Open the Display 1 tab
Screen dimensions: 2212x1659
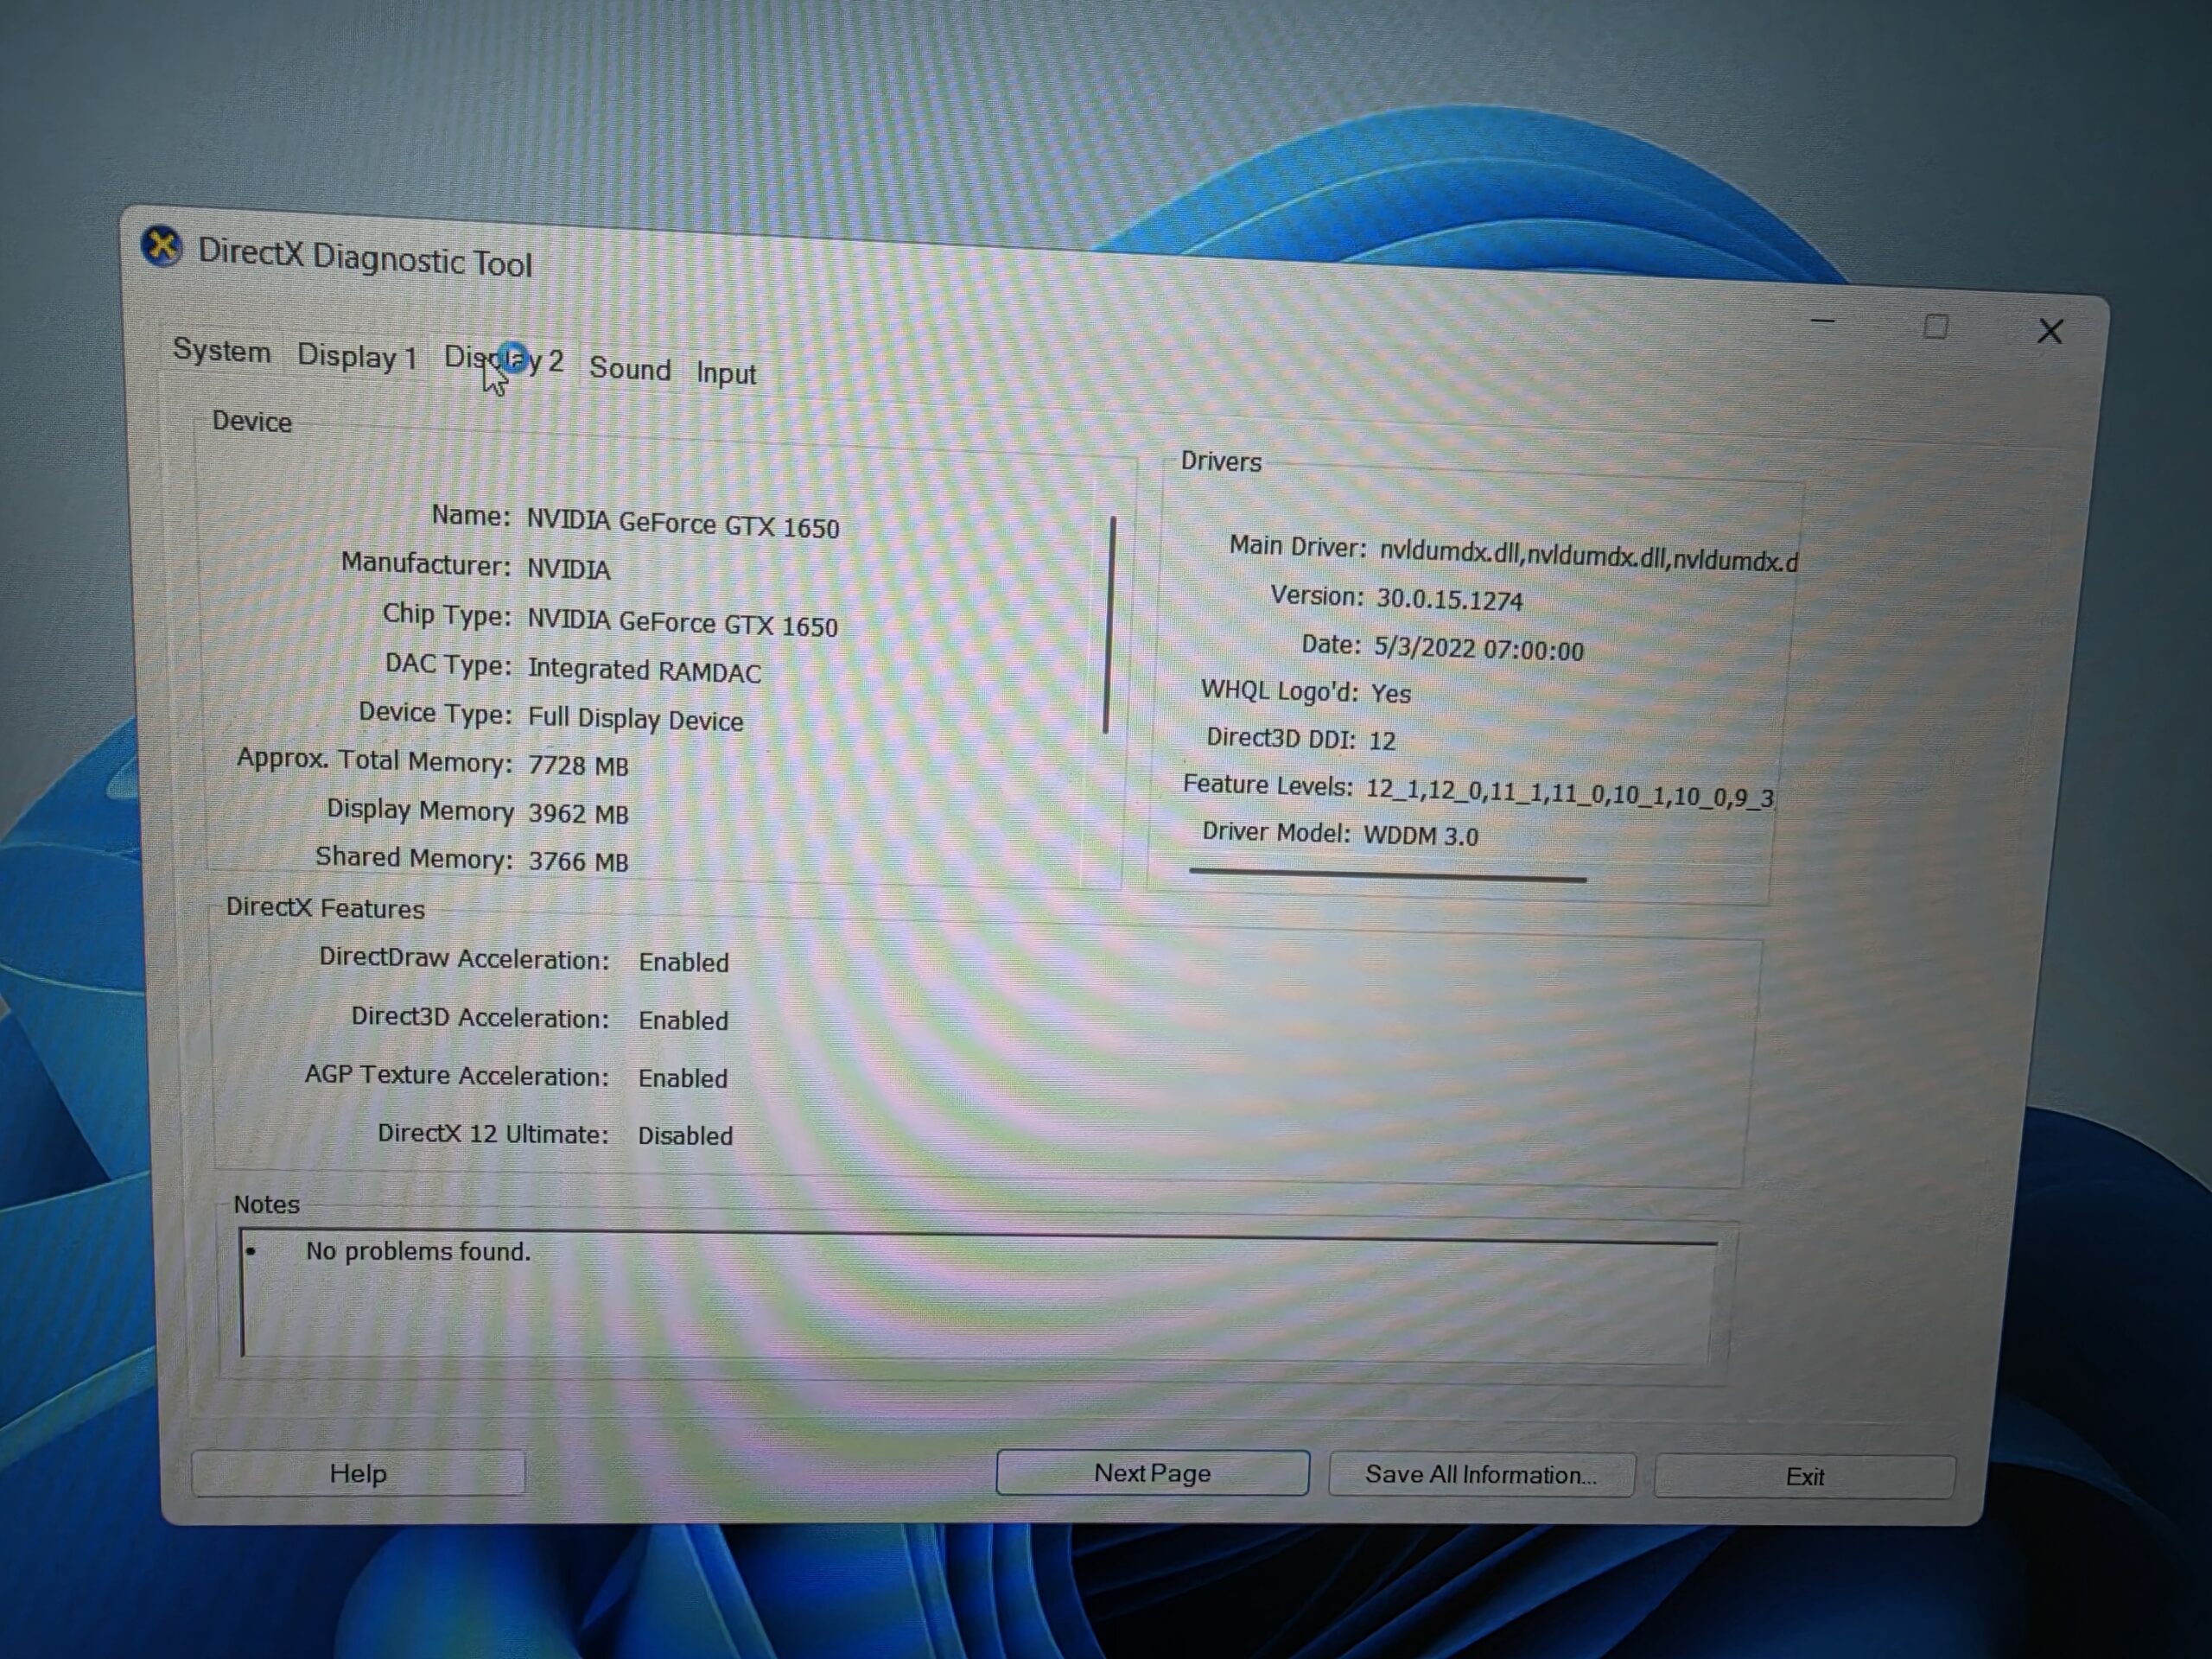(357, 356)
